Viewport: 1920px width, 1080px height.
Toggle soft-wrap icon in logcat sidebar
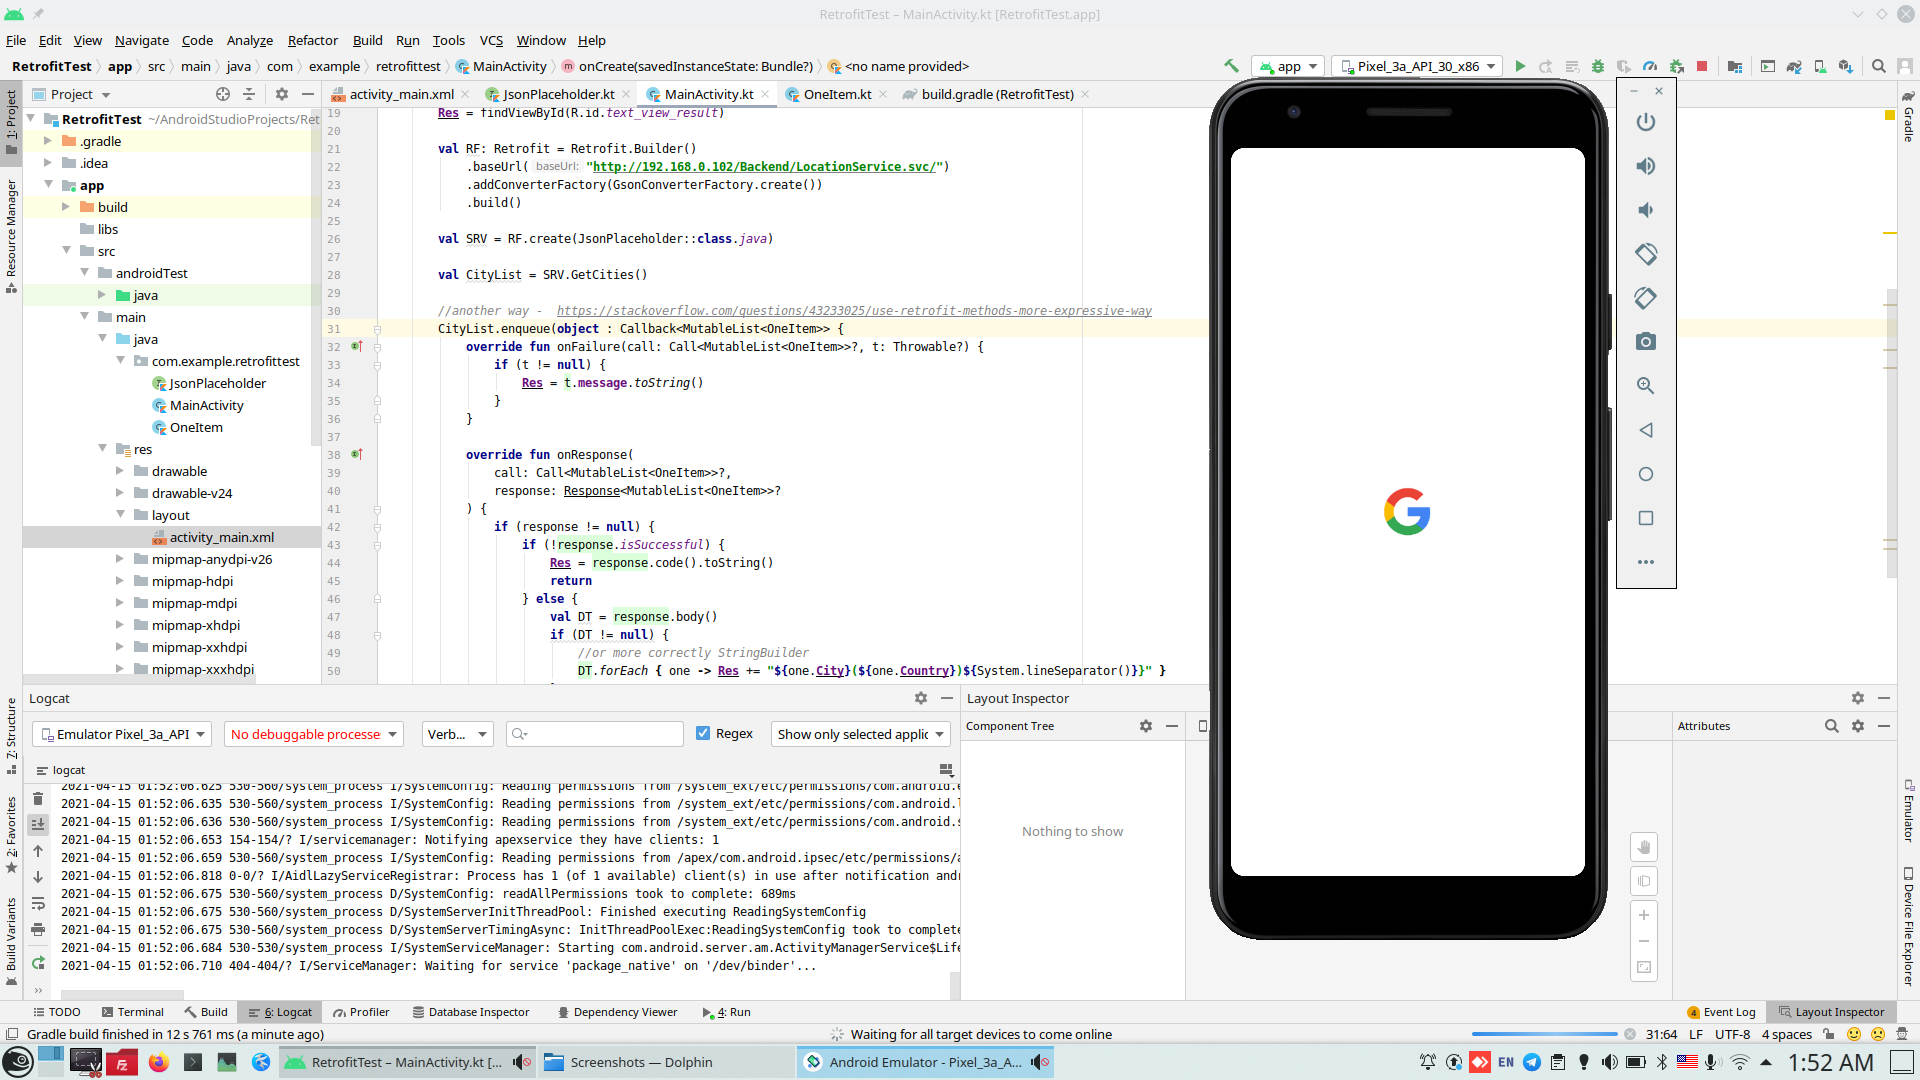click(38, 903)
